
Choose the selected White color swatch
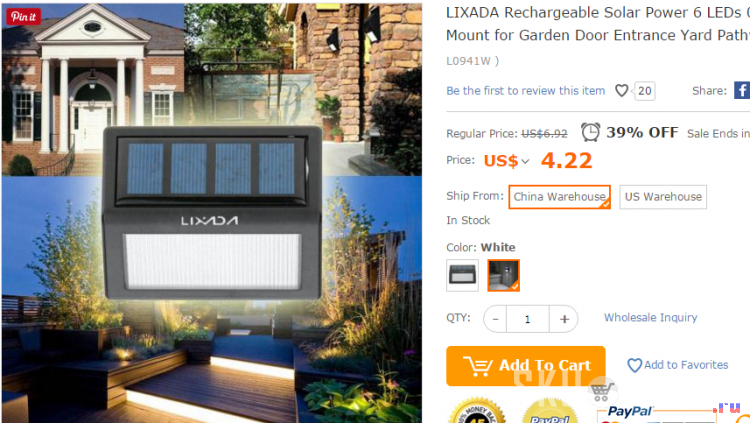tap(503, 276)
